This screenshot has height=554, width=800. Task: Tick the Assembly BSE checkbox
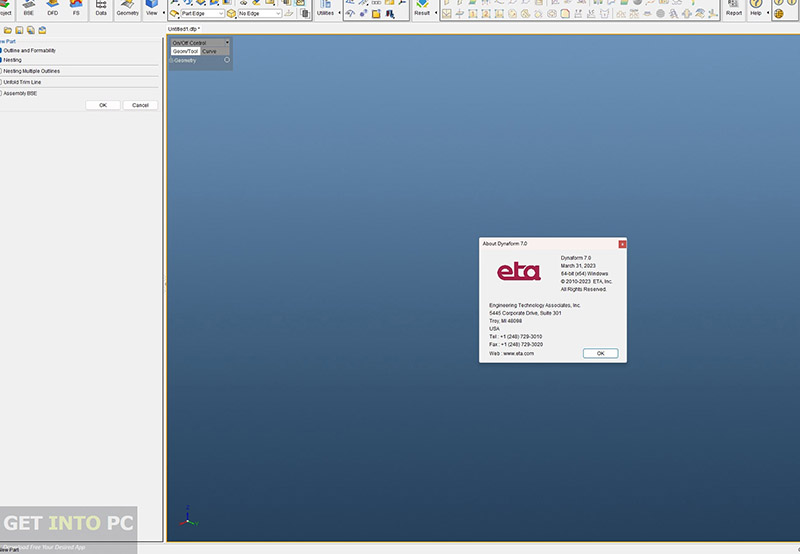(x=1, y=93)
